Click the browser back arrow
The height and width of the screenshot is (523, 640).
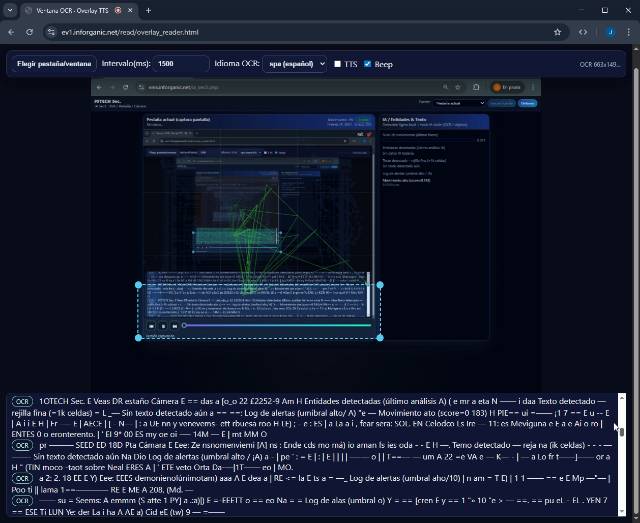[x=11, y=32]
